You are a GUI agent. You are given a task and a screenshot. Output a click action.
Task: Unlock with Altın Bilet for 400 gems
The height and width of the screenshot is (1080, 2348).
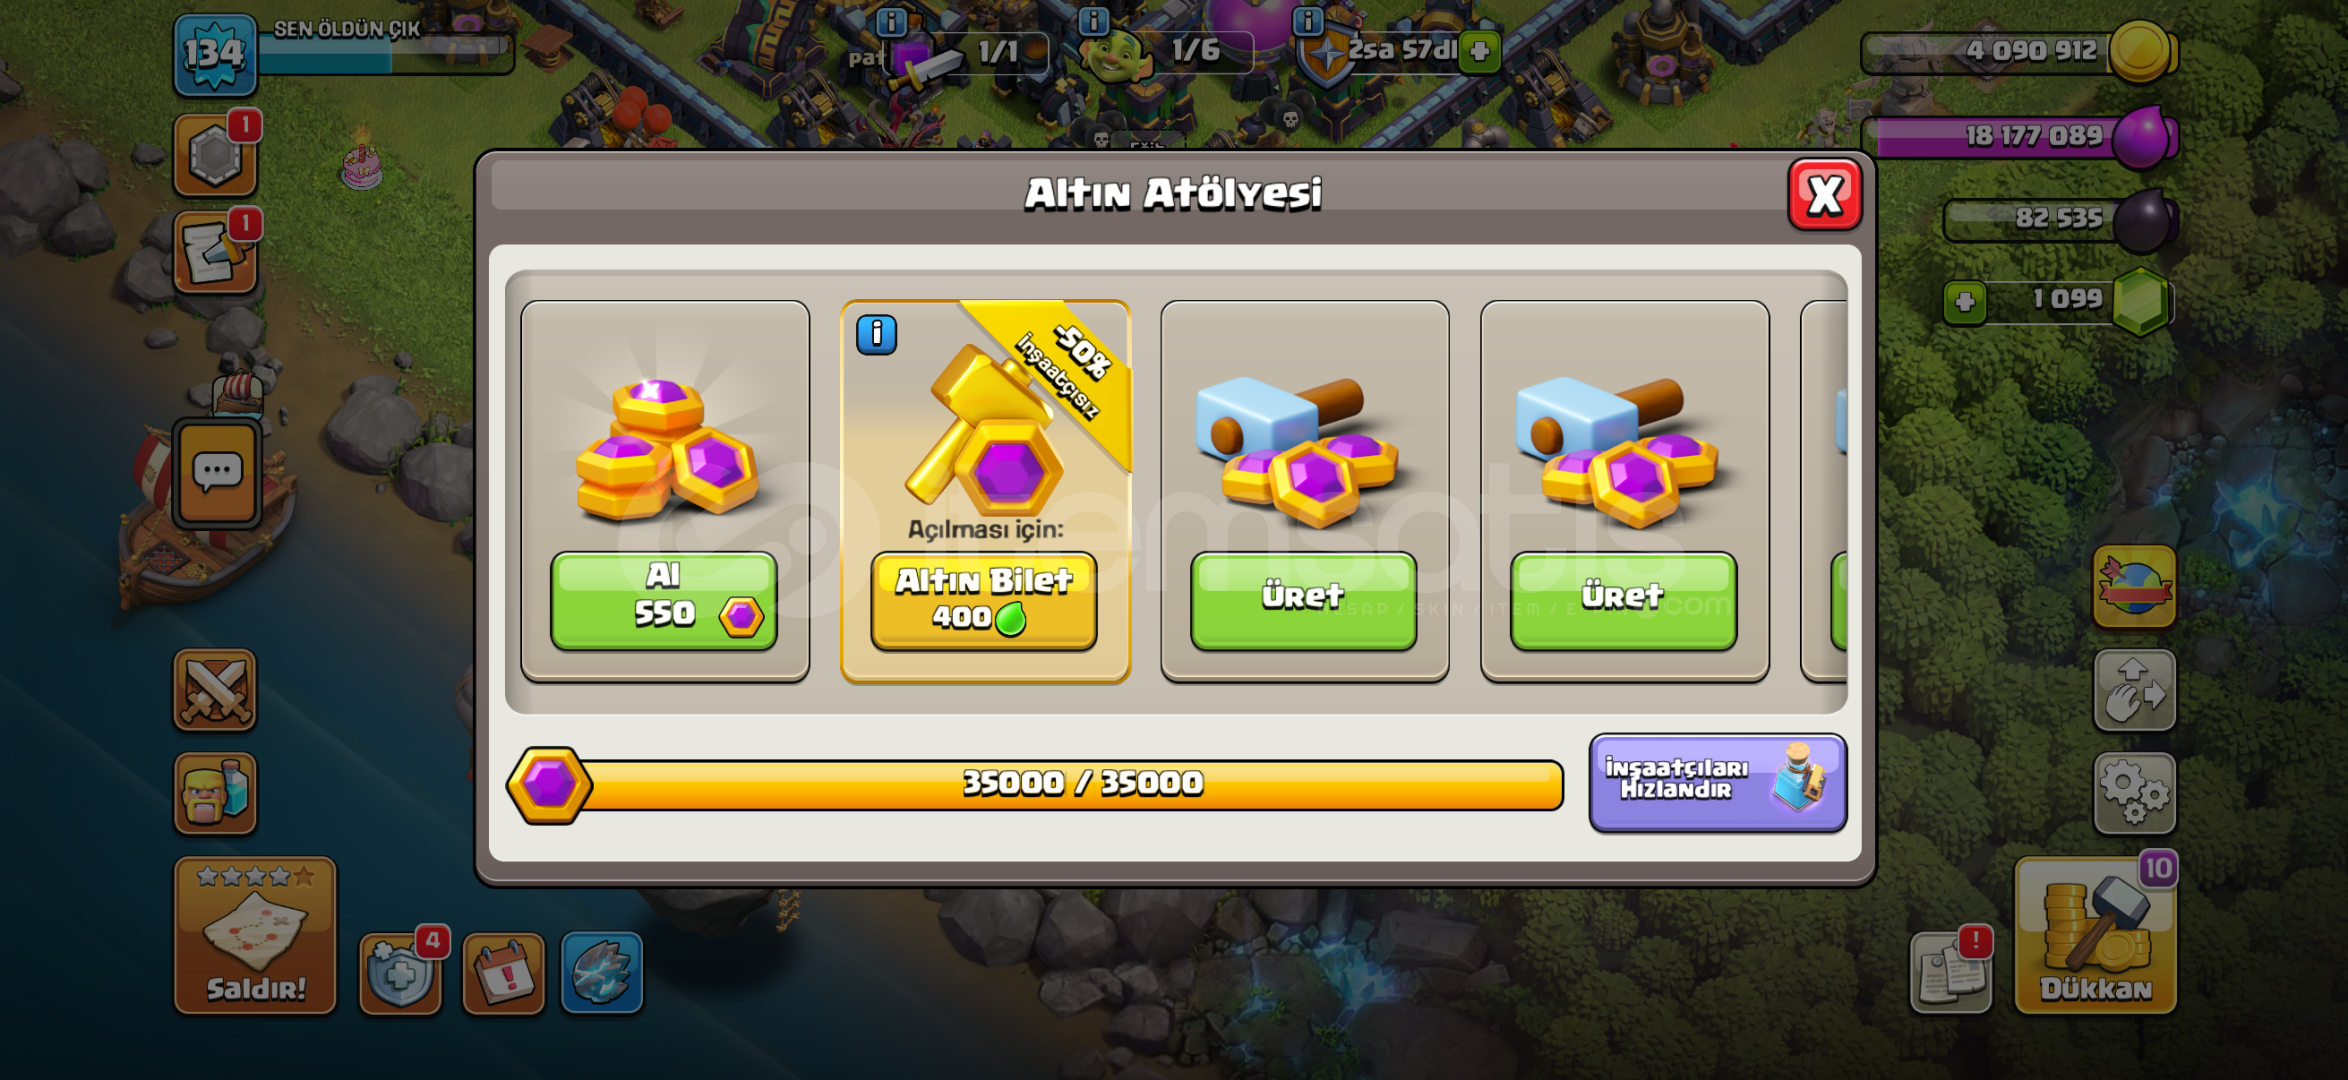tap(984, 601)
